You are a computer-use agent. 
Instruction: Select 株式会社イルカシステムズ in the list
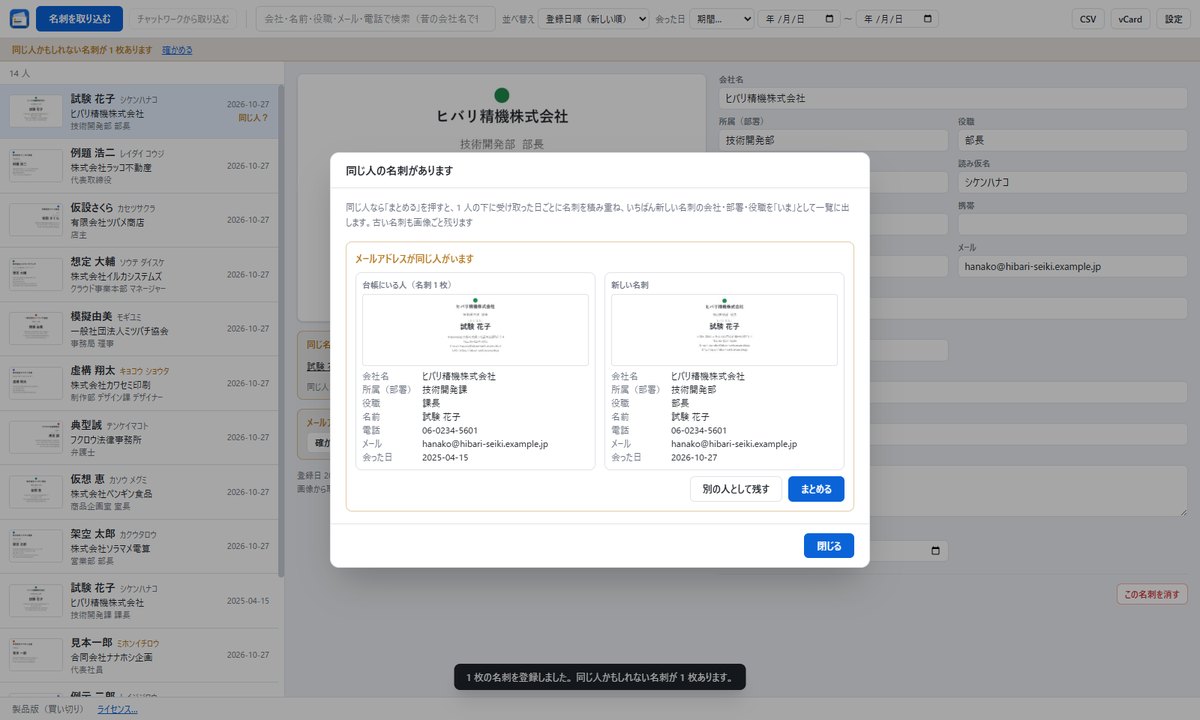[116, 276]
